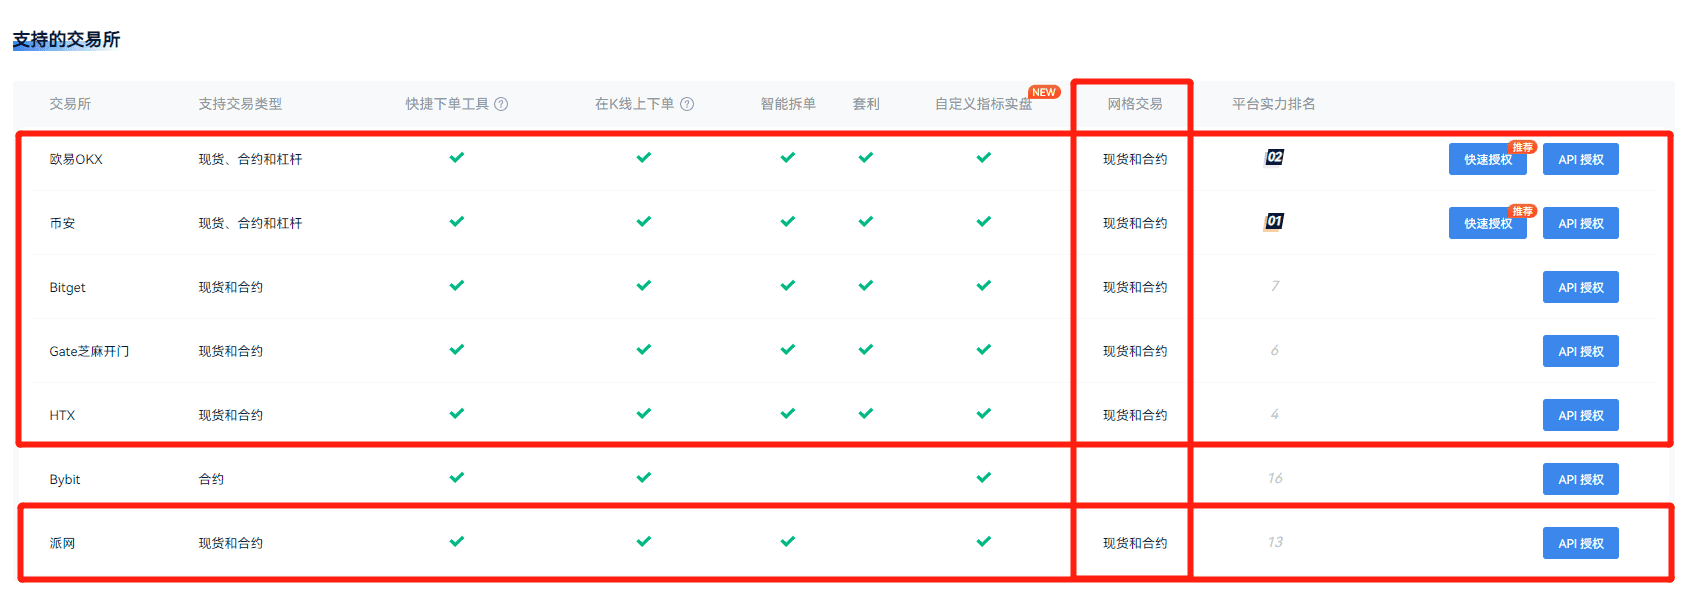Click the 02 rank badge for 欧易OKX
The image size is (1697, 597).
coord(1274,157)
